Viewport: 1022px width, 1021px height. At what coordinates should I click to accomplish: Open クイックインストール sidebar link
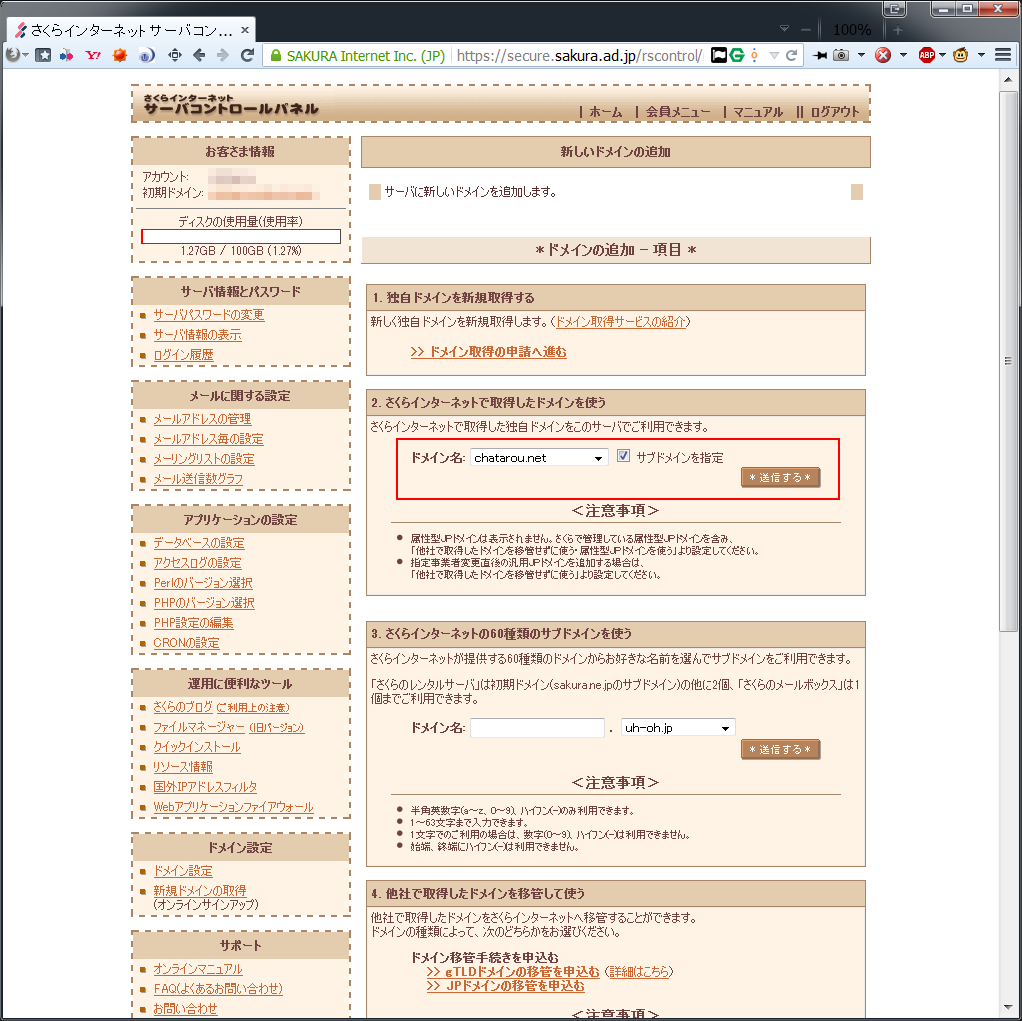(197, 747)
